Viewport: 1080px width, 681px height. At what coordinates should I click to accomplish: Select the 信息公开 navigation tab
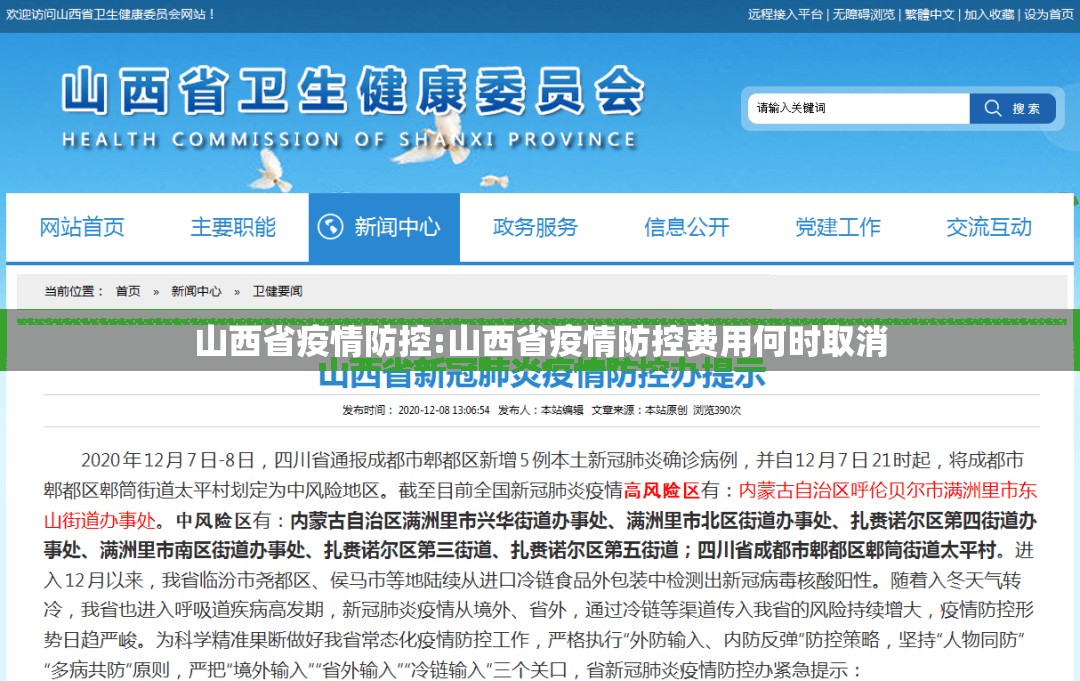coord(686,227)
